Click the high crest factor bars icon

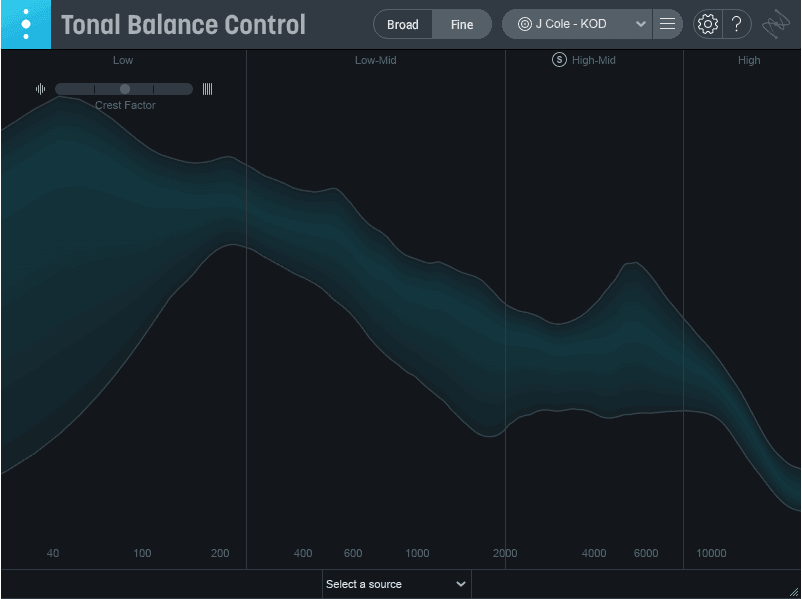pyautogui.click(x=207, y=89)
